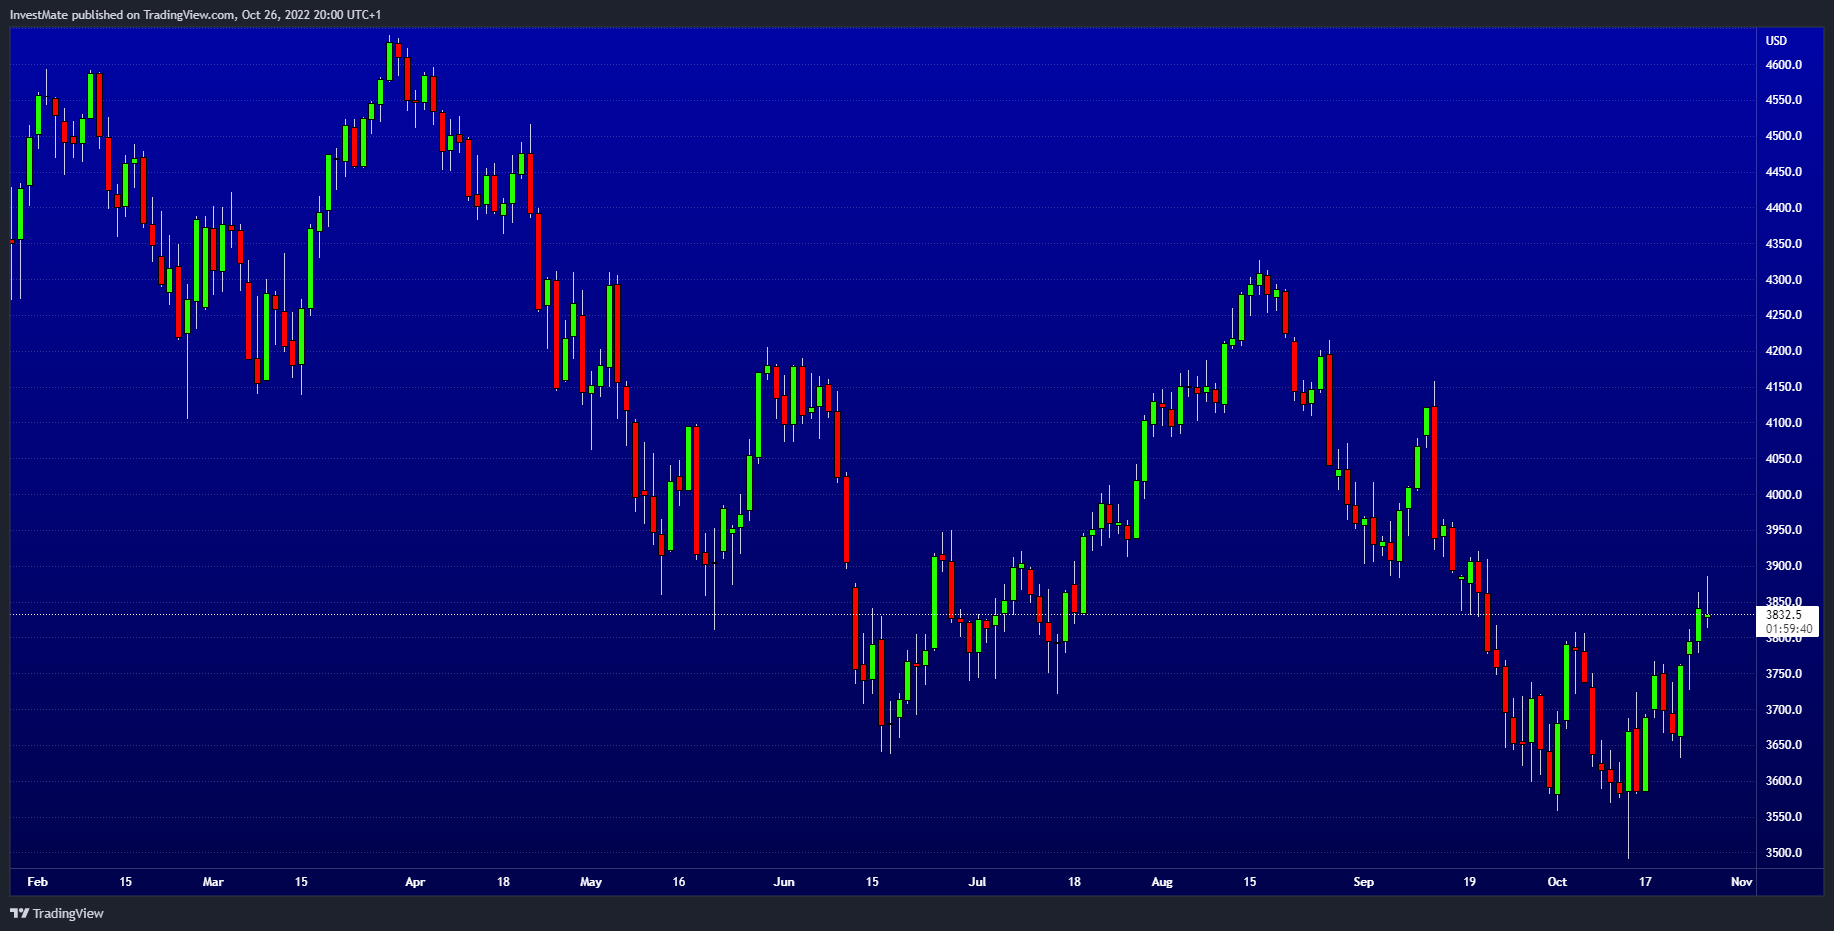Click the Jun label on time axis
Image resolution: width=1834 pixels, height=931 pixels.
(x=784, y=882)
